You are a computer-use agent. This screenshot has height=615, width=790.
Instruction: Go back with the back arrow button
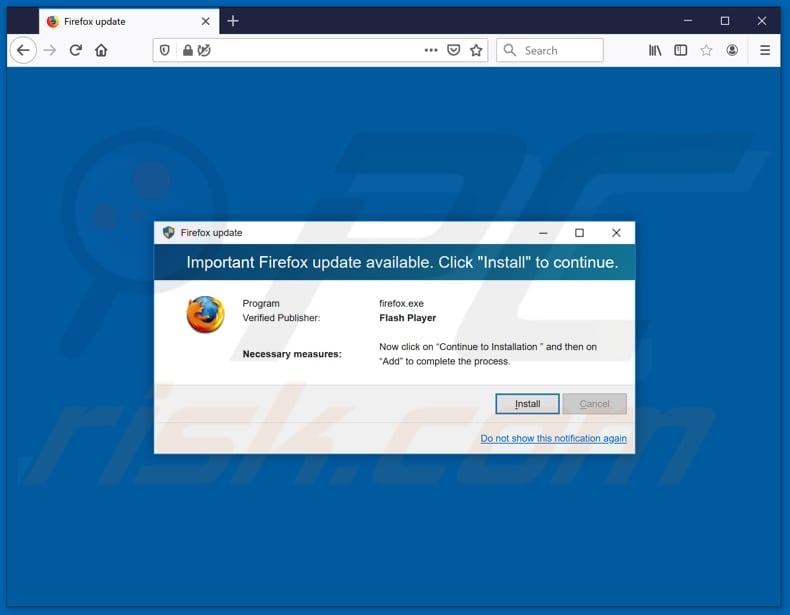coord(23,50)
